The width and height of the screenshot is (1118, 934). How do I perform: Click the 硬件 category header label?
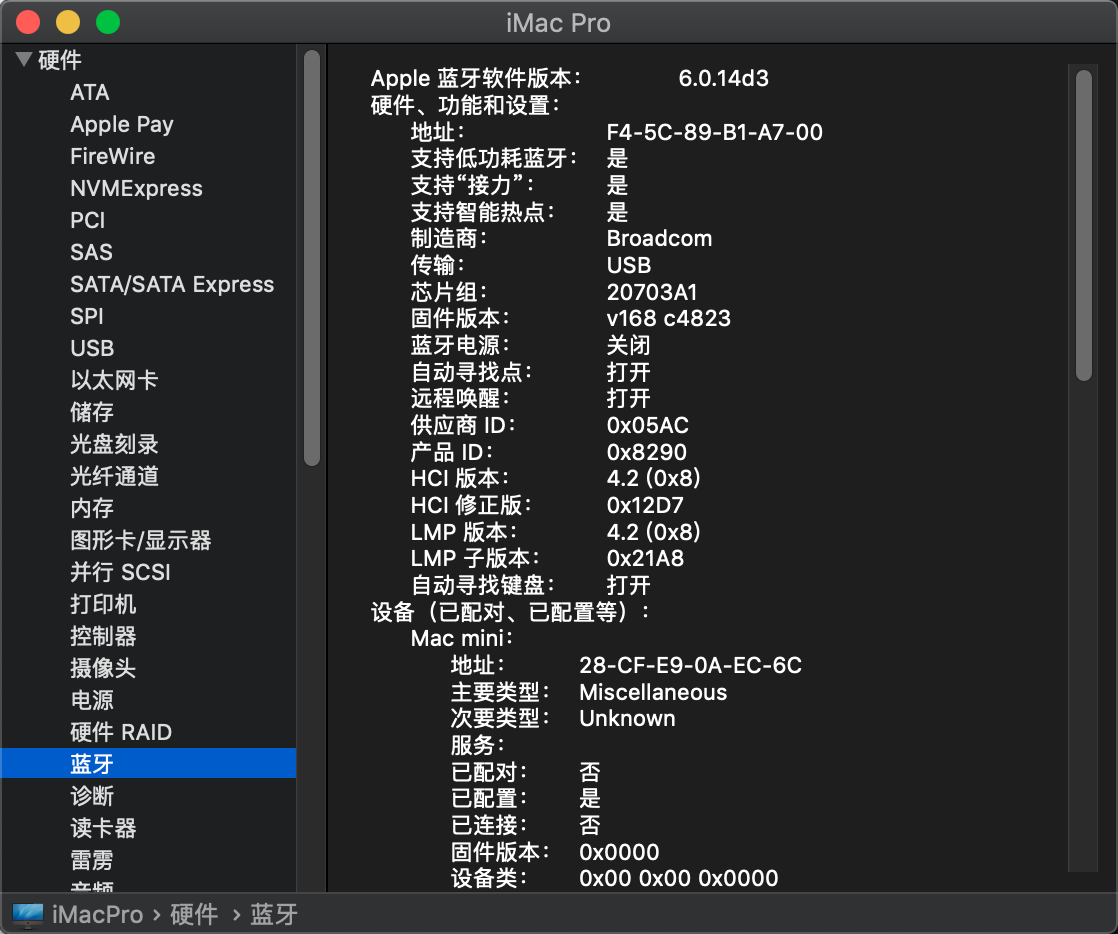click(x=60, y=60)
